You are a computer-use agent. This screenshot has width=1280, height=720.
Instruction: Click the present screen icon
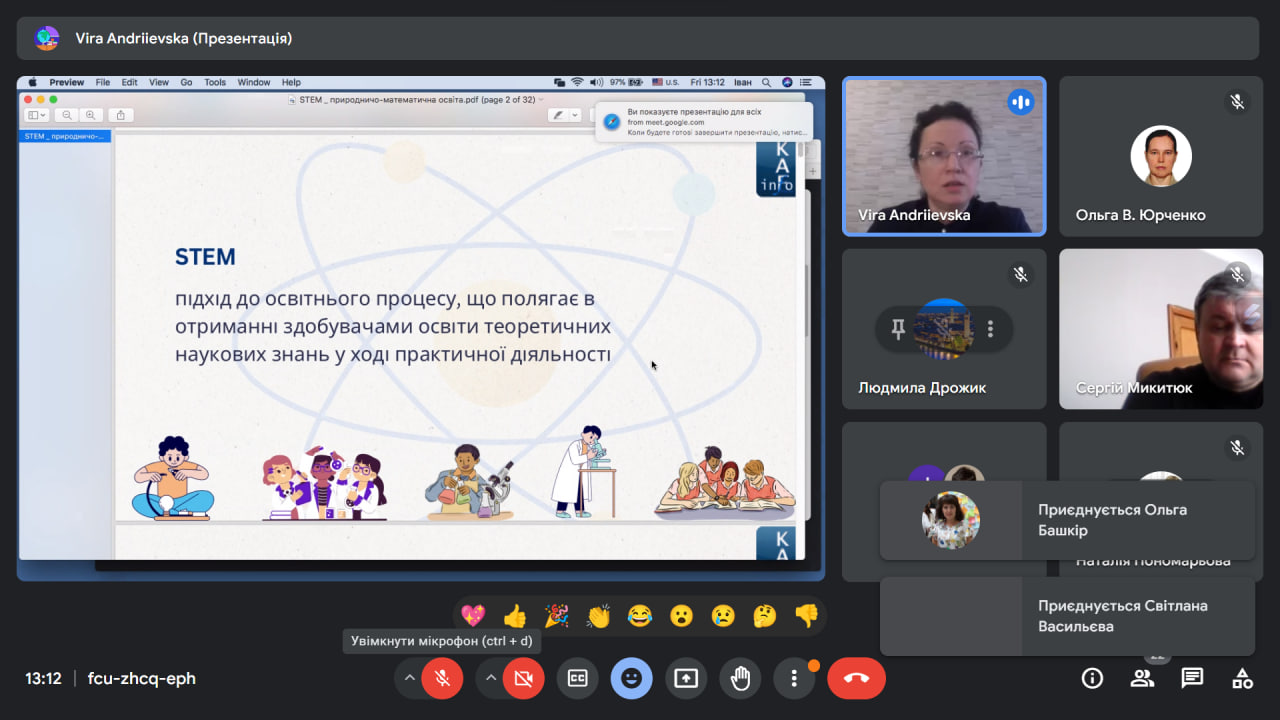coord(686,678)
